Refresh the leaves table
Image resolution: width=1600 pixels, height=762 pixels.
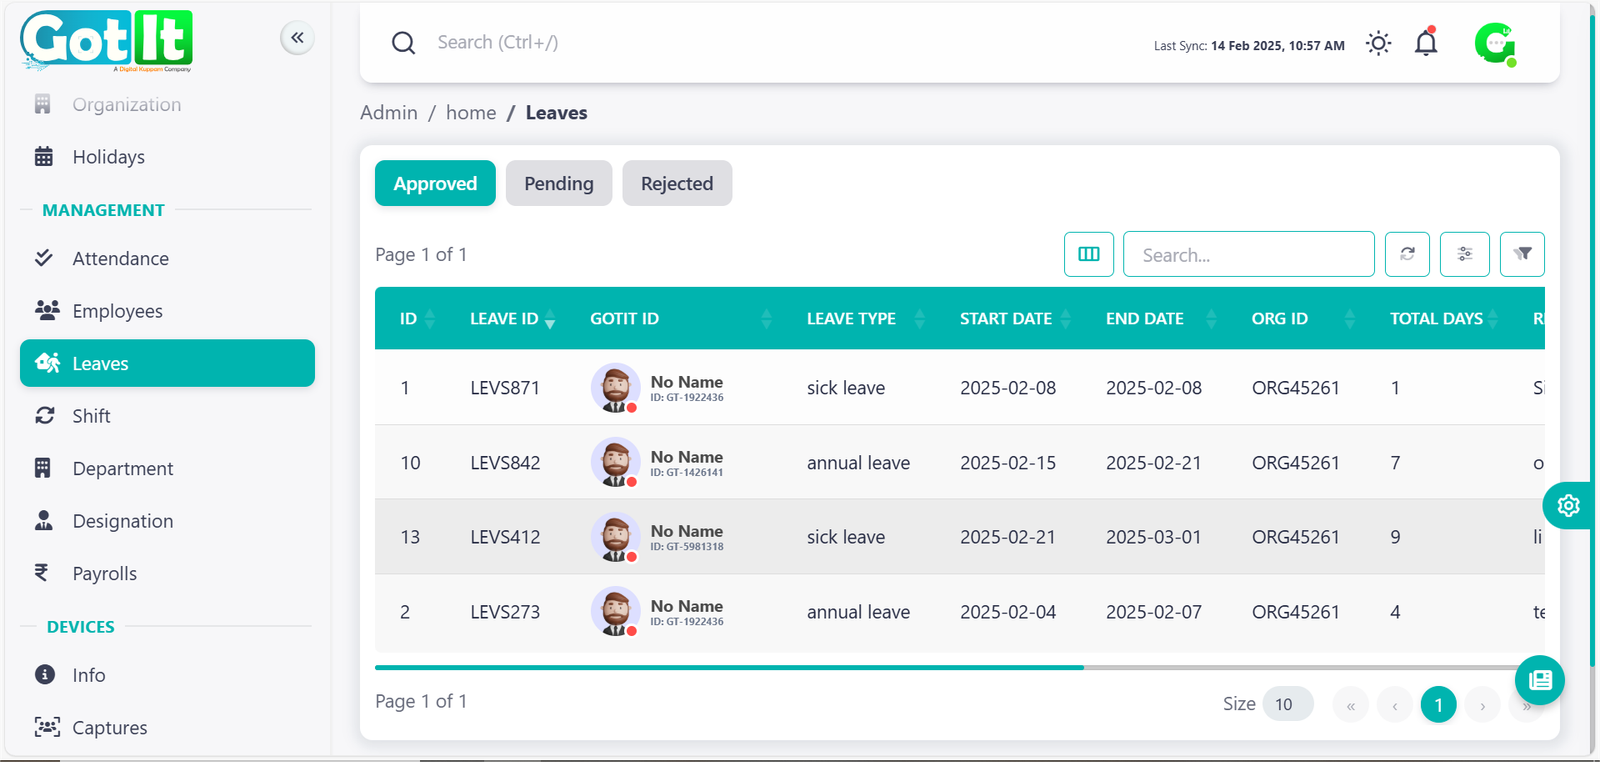tap(1407, 254)
